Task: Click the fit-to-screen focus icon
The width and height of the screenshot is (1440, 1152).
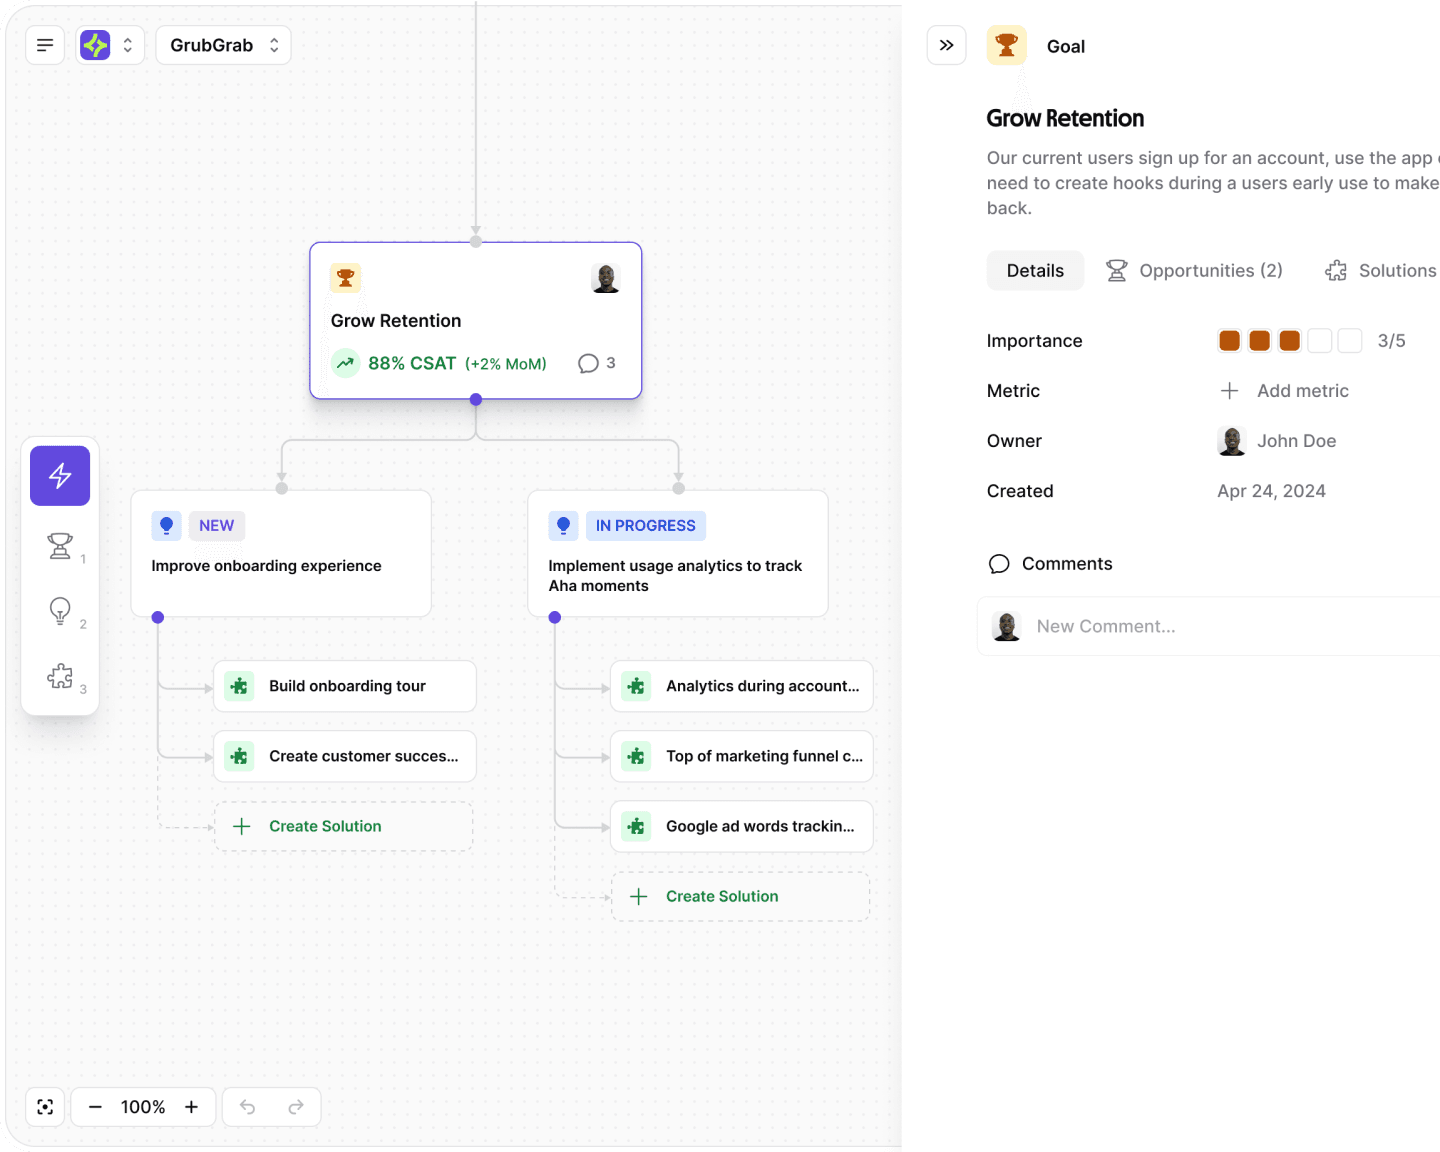Action: pos(45,1107)
